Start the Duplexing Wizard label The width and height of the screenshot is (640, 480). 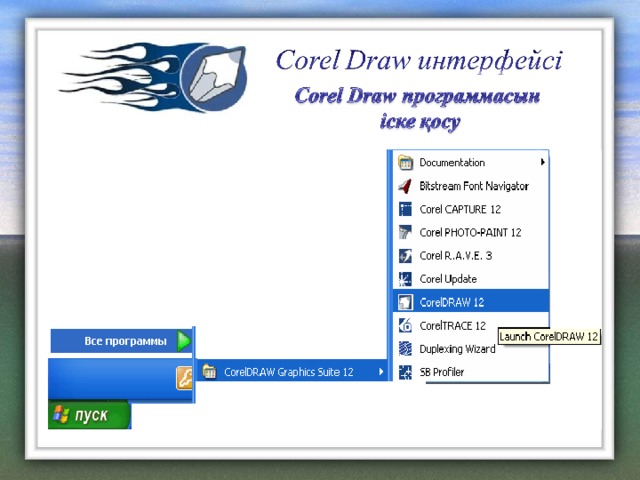pos(458,349)
